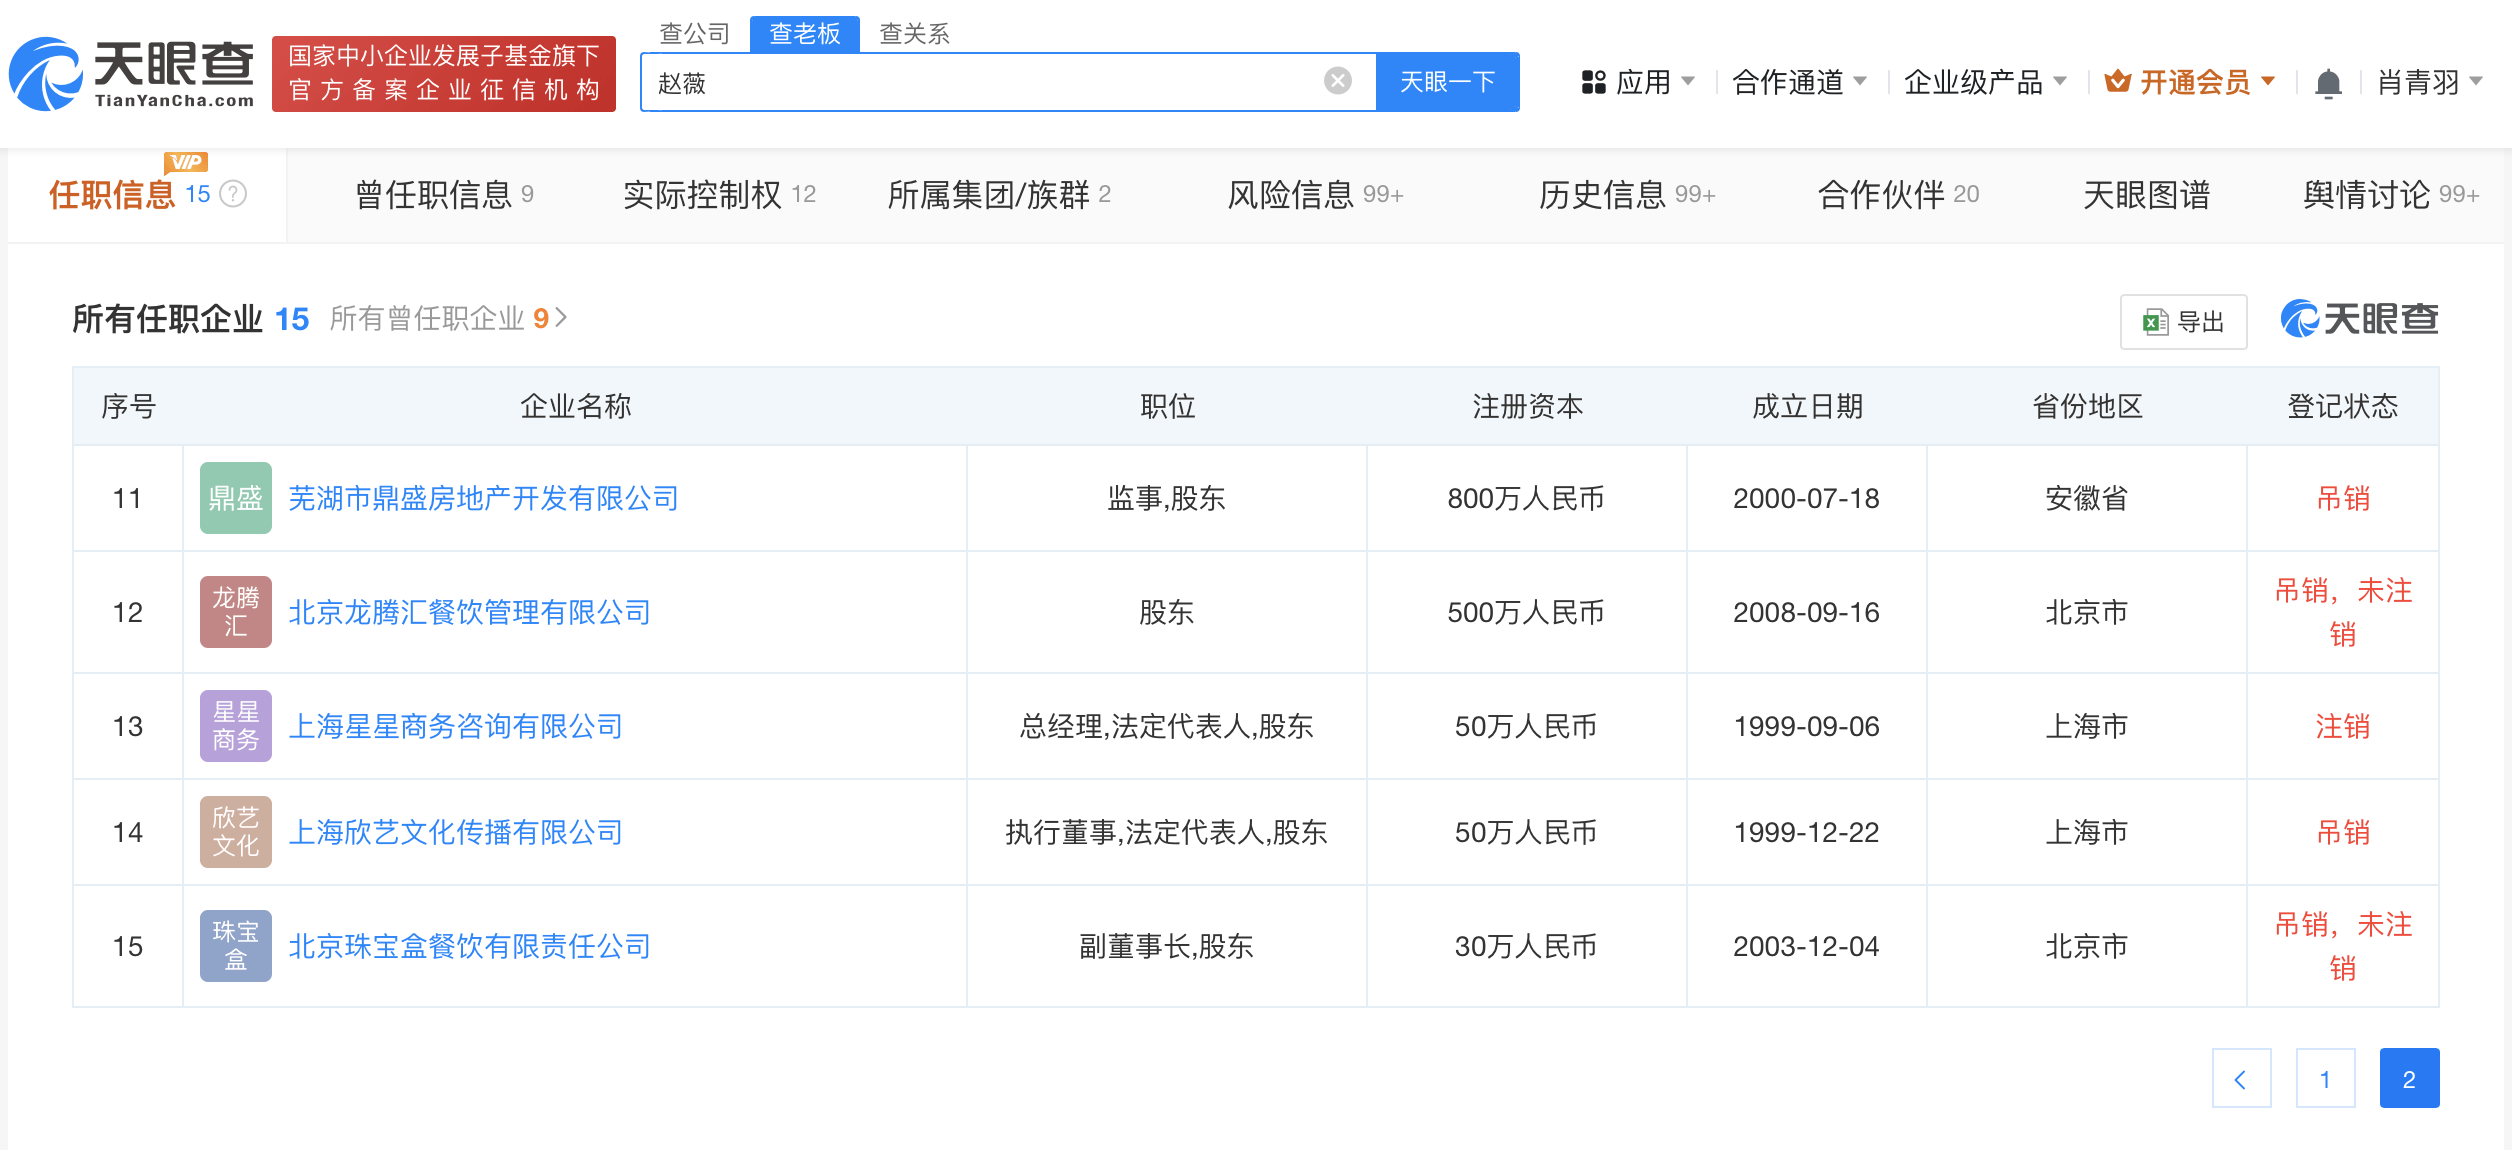Go to the previous page arrow

[2241, 1079]
